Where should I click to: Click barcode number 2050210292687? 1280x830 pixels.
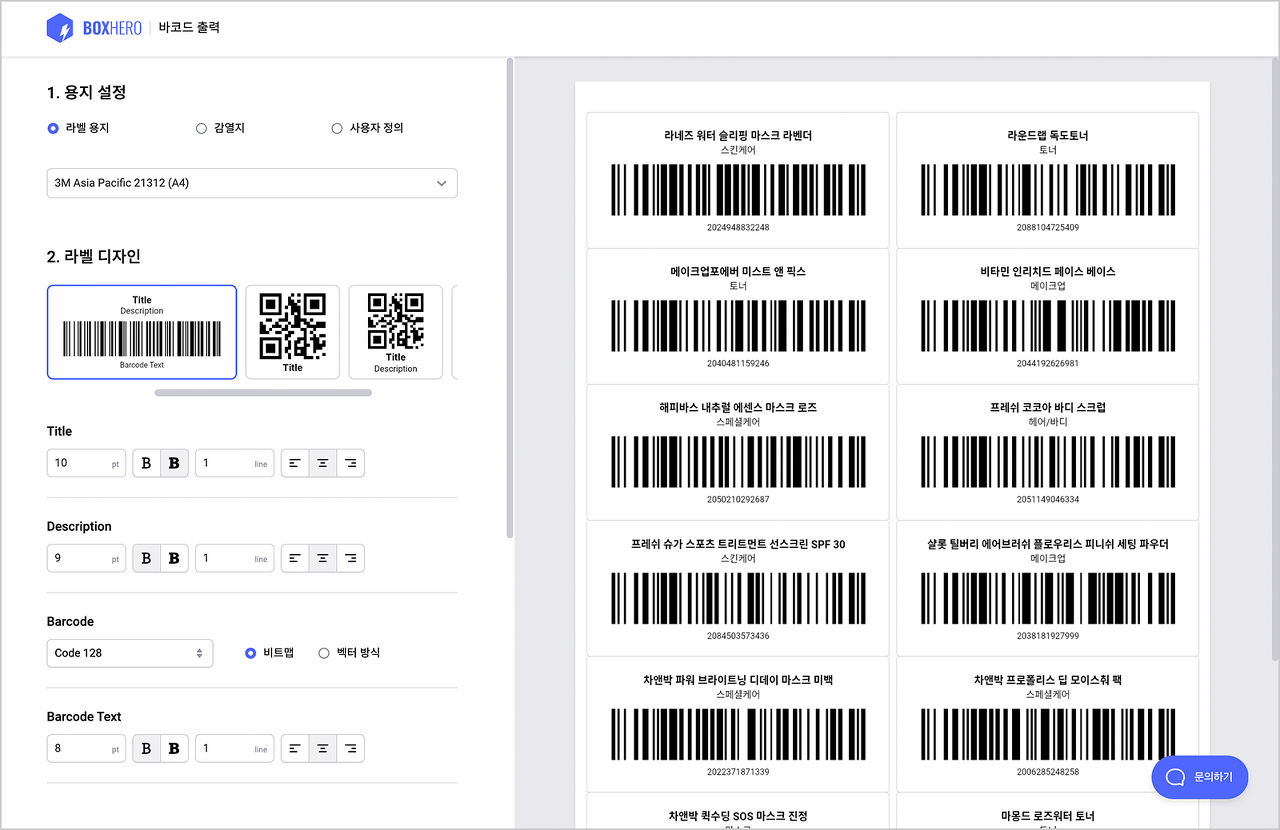738,499
